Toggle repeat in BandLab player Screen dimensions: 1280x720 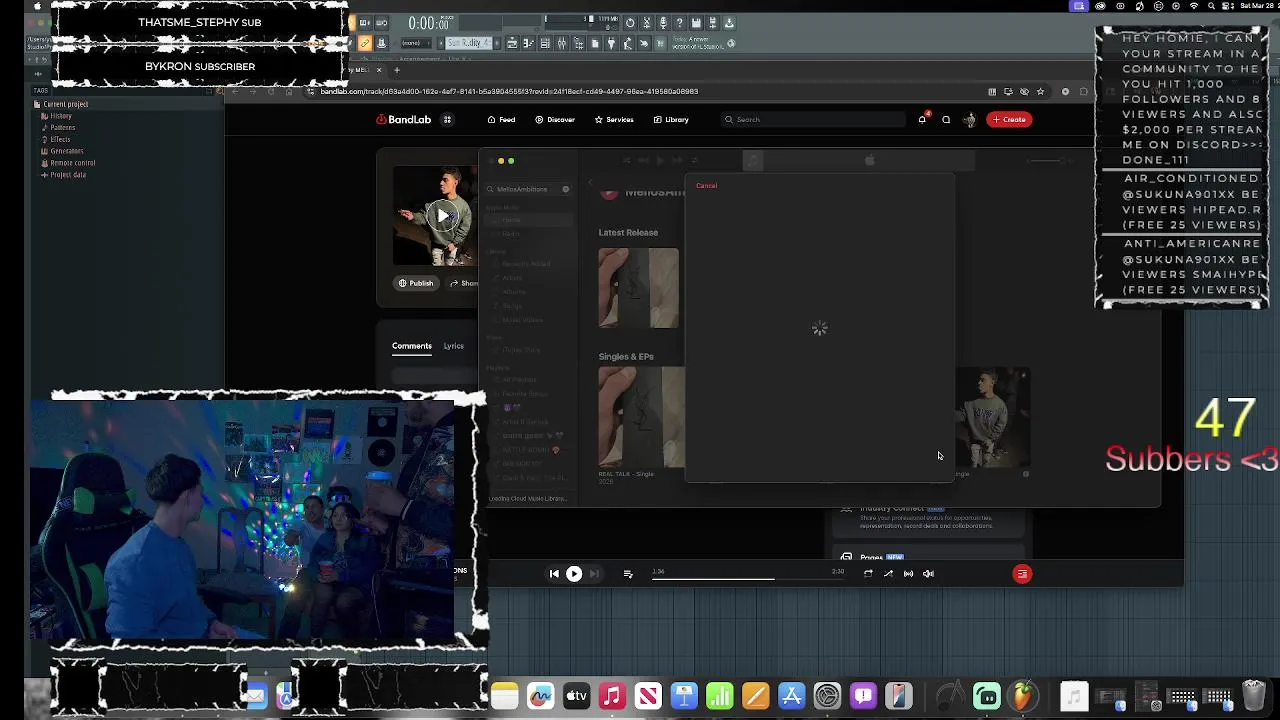point(868,574)
